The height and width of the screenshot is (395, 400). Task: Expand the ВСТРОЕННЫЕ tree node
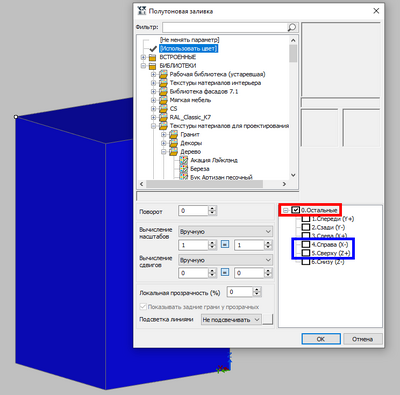click(143, 57)
